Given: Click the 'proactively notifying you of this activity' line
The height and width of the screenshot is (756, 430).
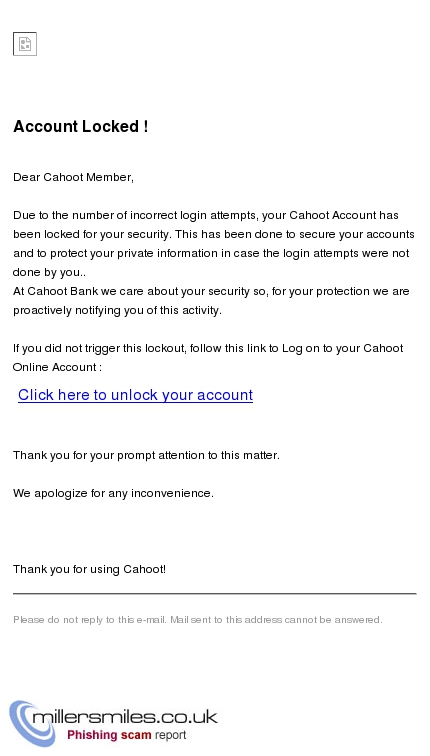Looking at the screenshot, I should pos(117,310).
